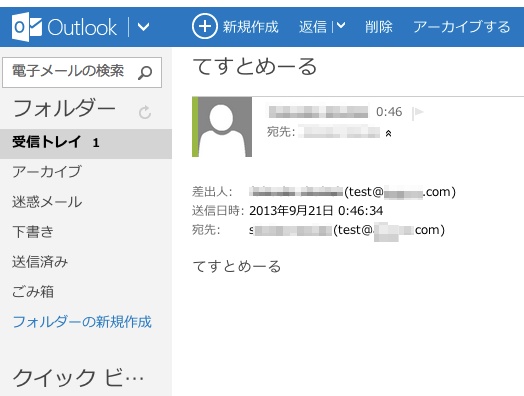Click the Outlook logo icon
The height and width of the screenshot is (396, 524).
27,27
